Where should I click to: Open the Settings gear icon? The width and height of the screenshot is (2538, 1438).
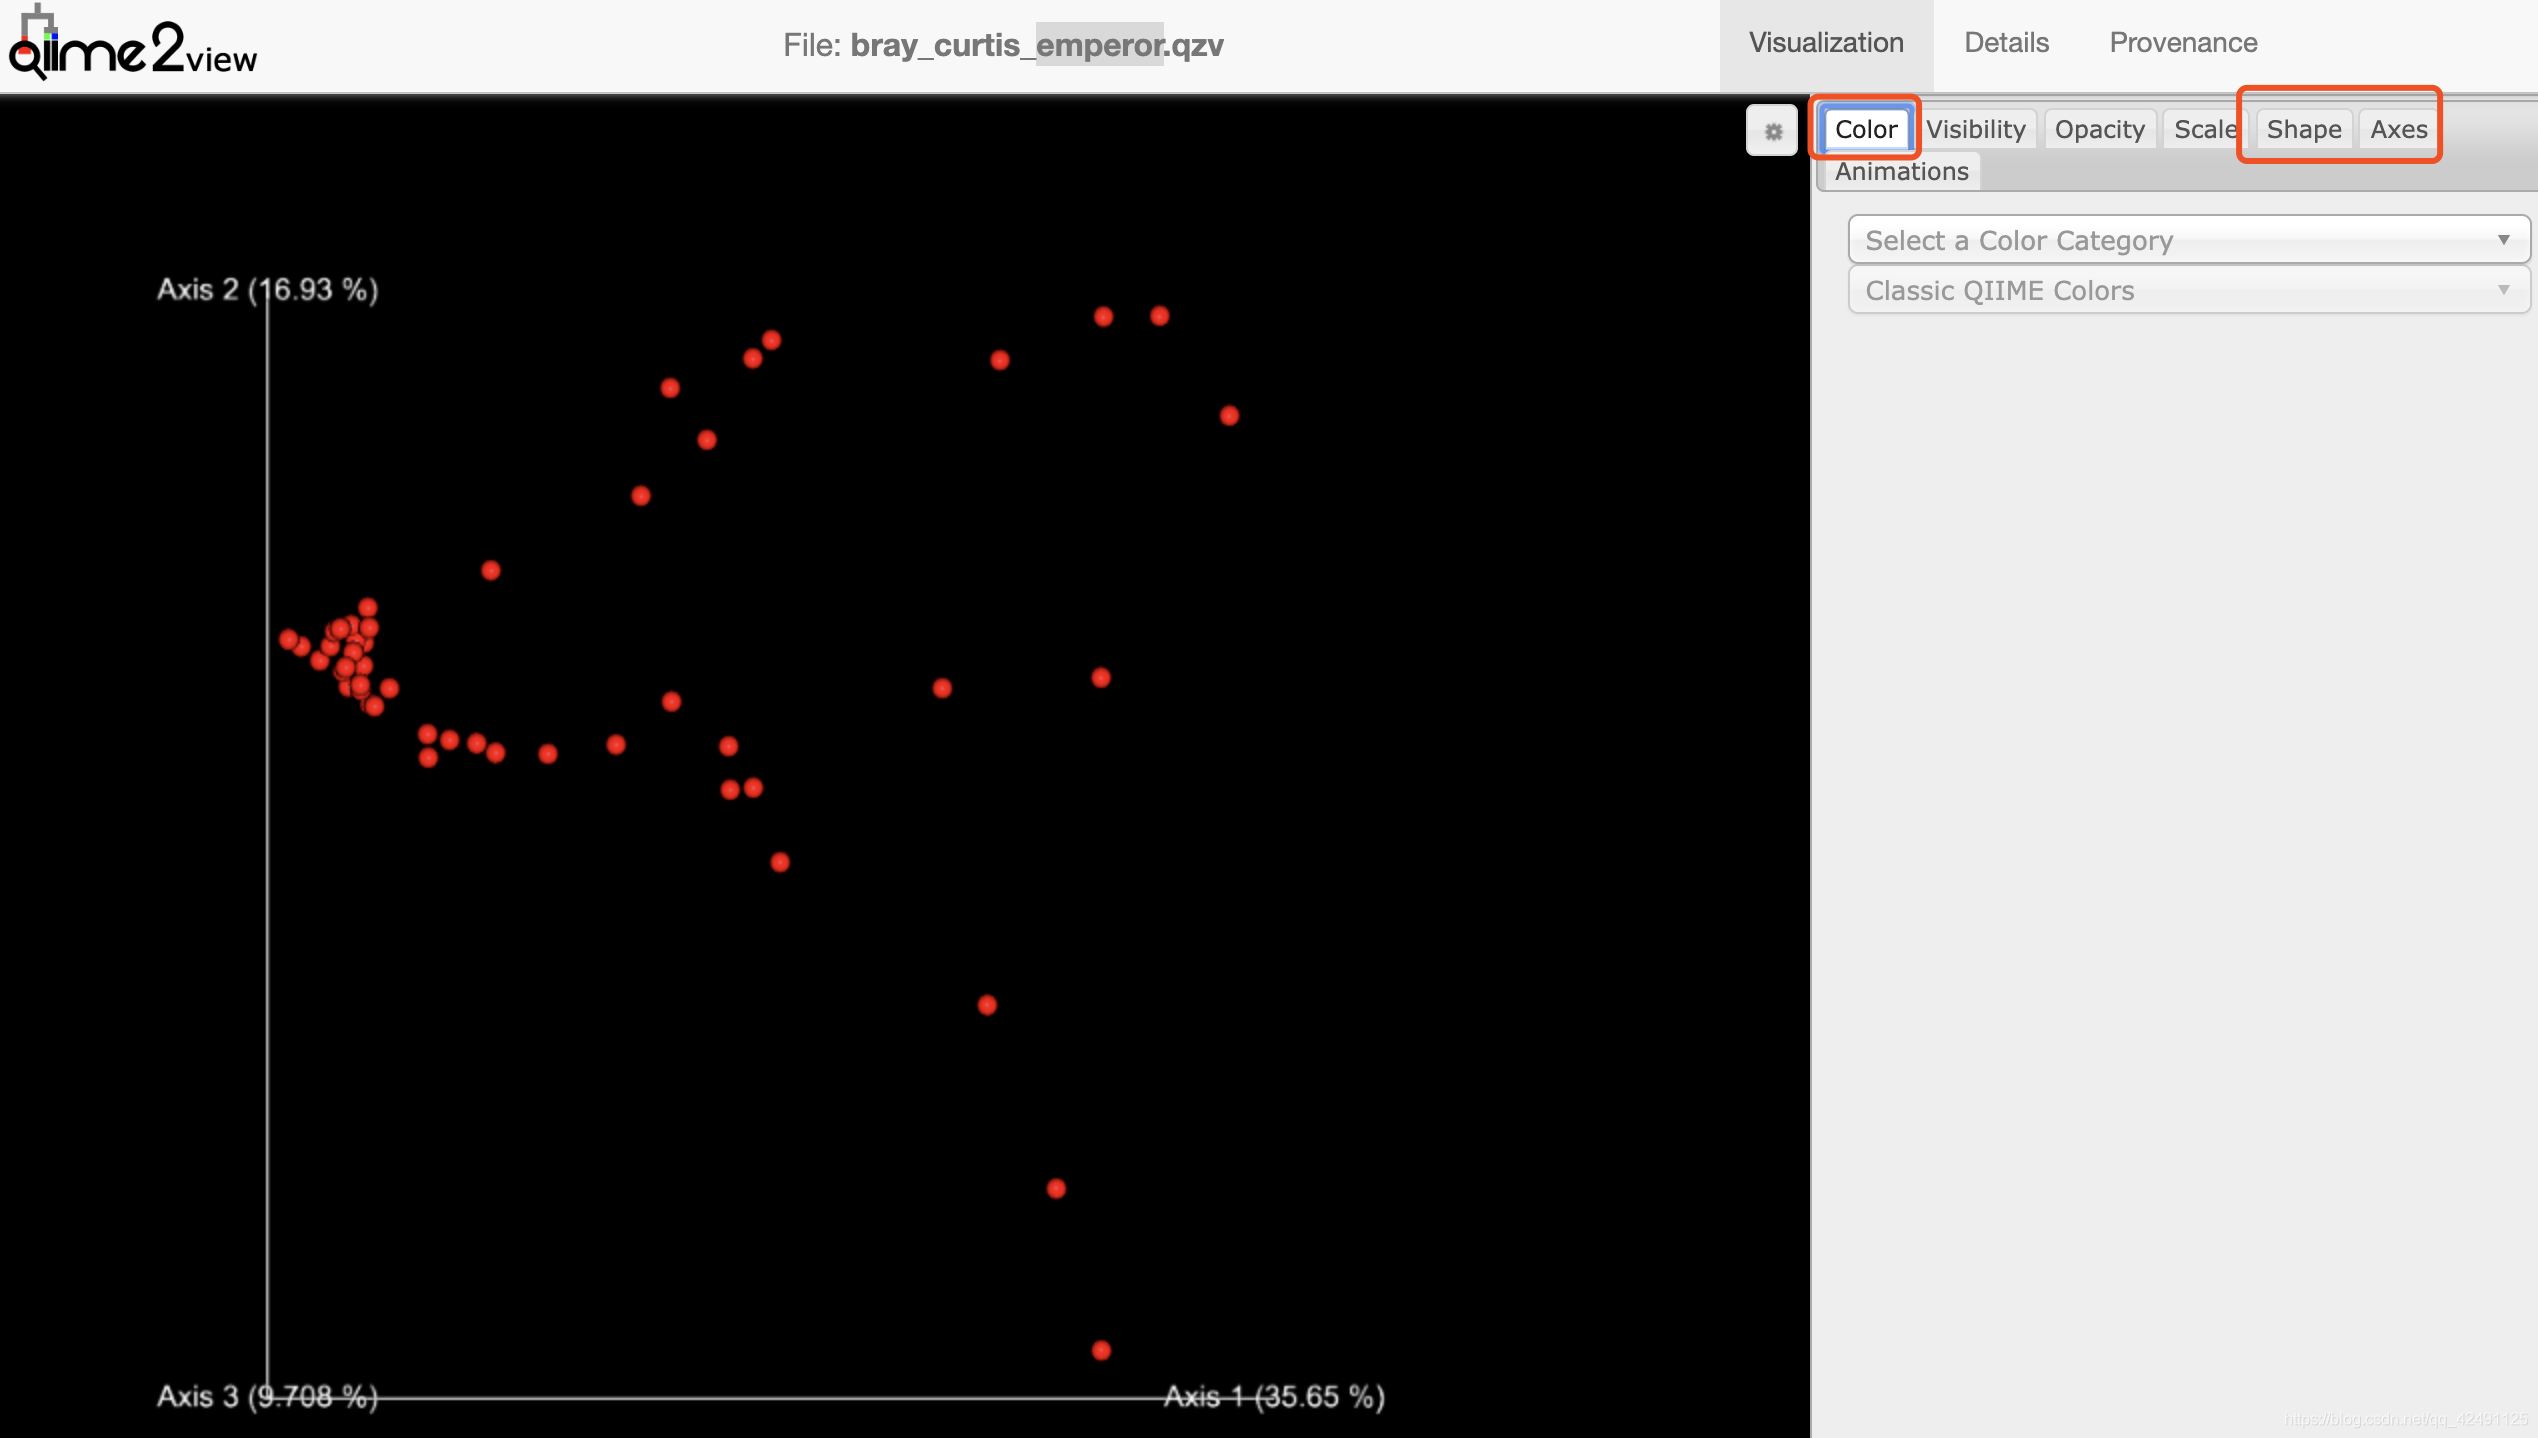pyautogui.click(x=1776, y=129)
